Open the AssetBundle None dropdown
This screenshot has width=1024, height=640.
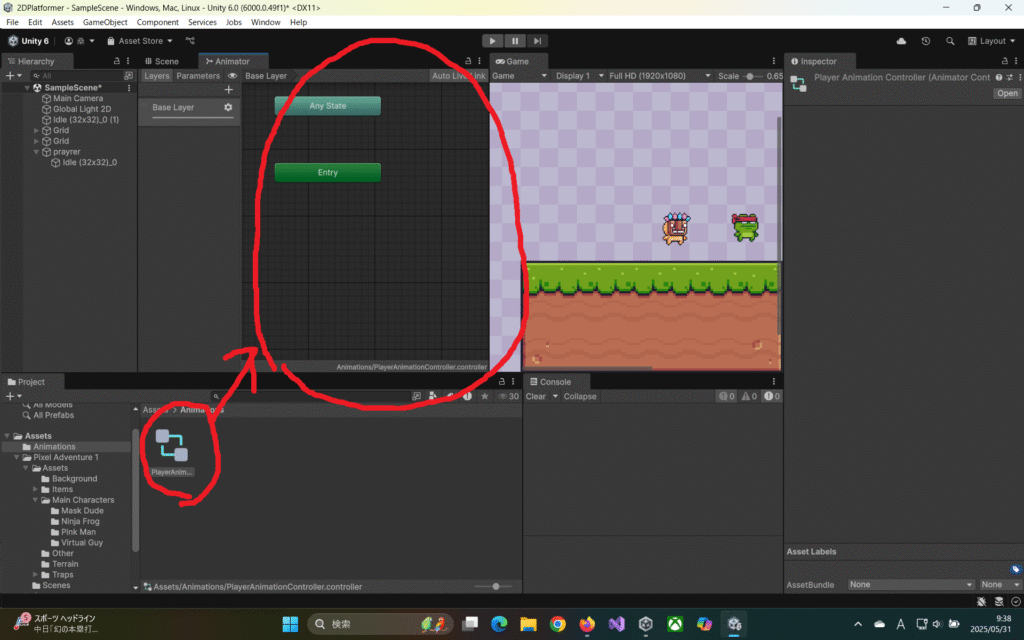(x=911, y=584)
